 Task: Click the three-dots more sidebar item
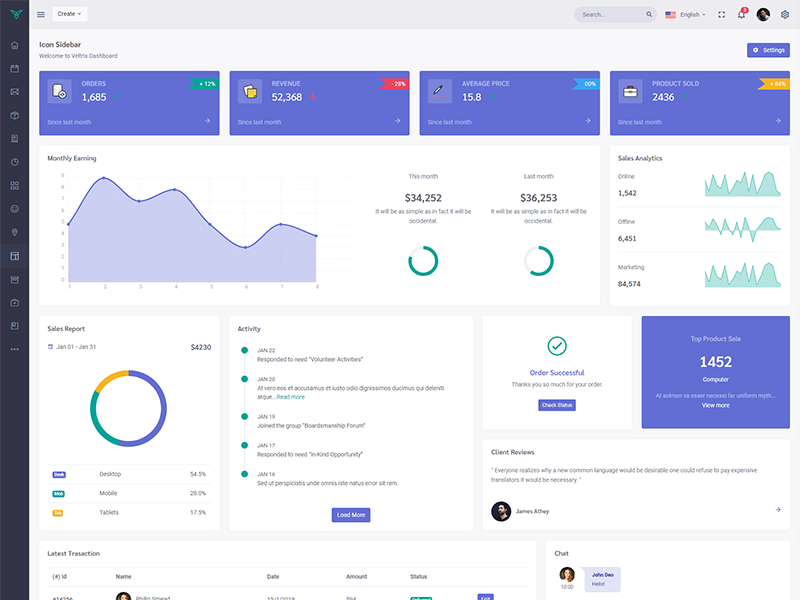14,349
